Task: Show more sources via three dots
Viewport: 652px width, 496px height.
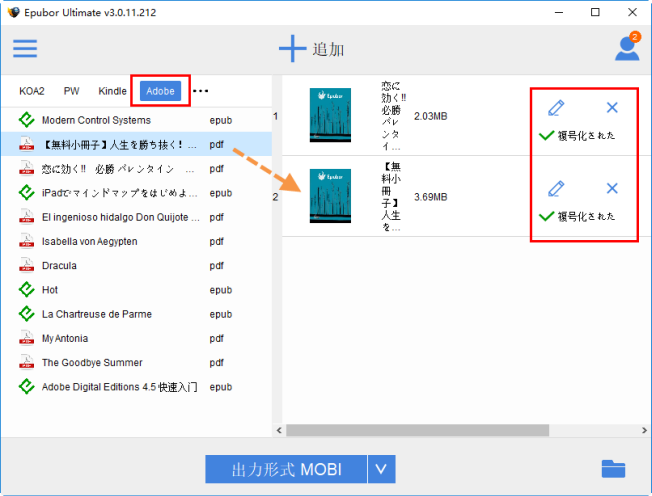Action: 200,91
